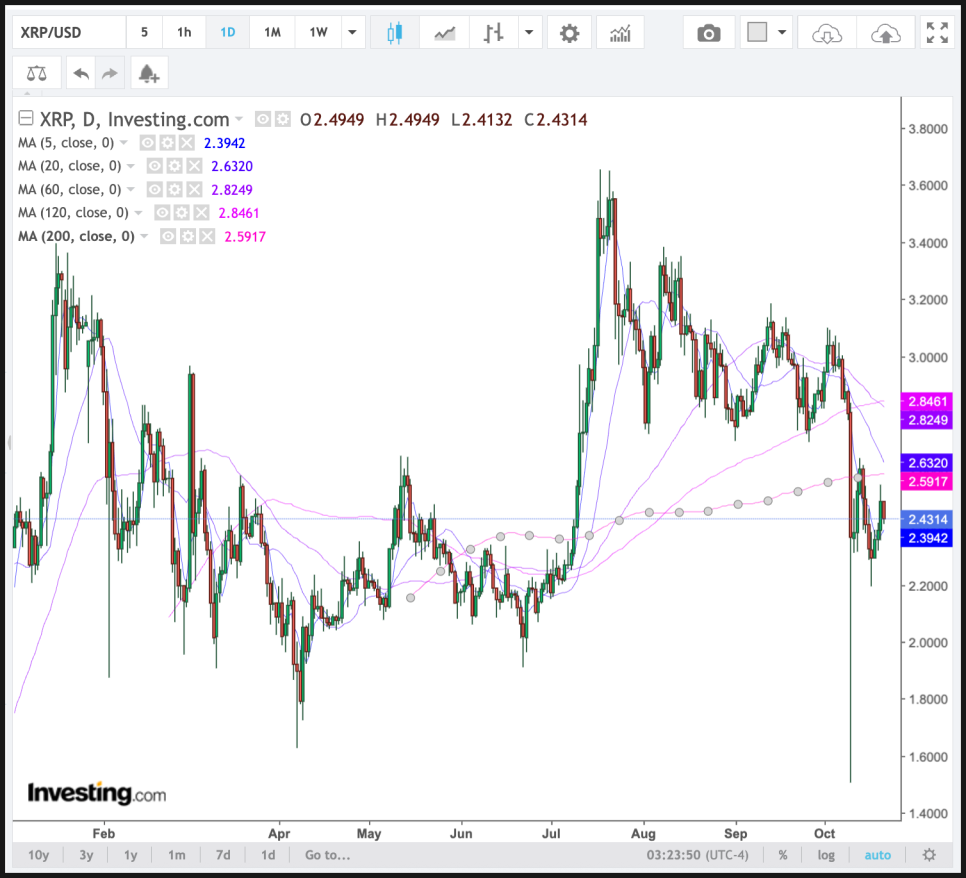Save chart layout with cloud upload icon
Screen dimensions: 966x878
click(x=883, y=33)
